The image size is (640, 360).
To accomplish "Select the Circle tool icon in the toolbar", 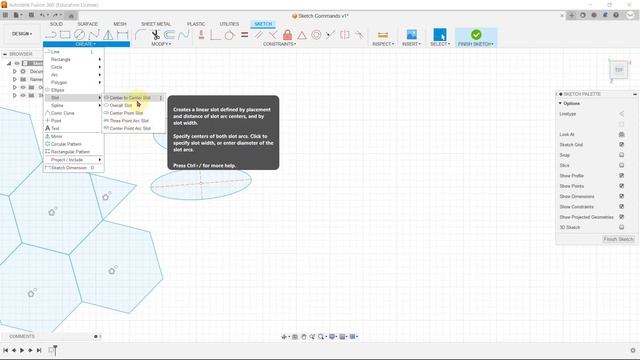I will tap(79, 35).
